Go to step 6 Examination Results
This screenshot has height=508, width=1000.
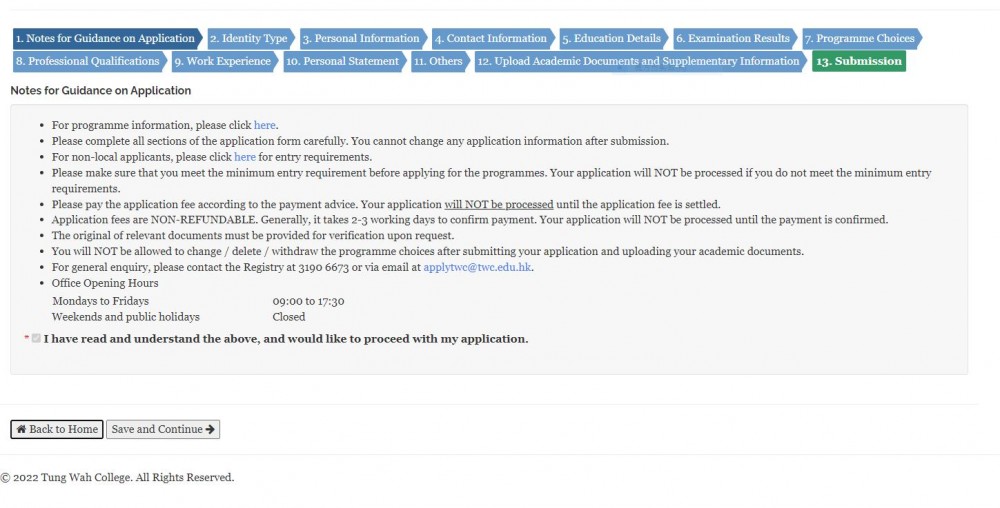pyautogui.click(x=735, y=38)
